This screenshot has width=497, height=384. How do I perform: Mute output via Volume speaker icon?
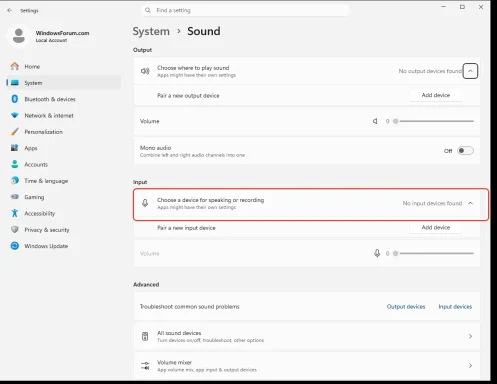[375, 121]
